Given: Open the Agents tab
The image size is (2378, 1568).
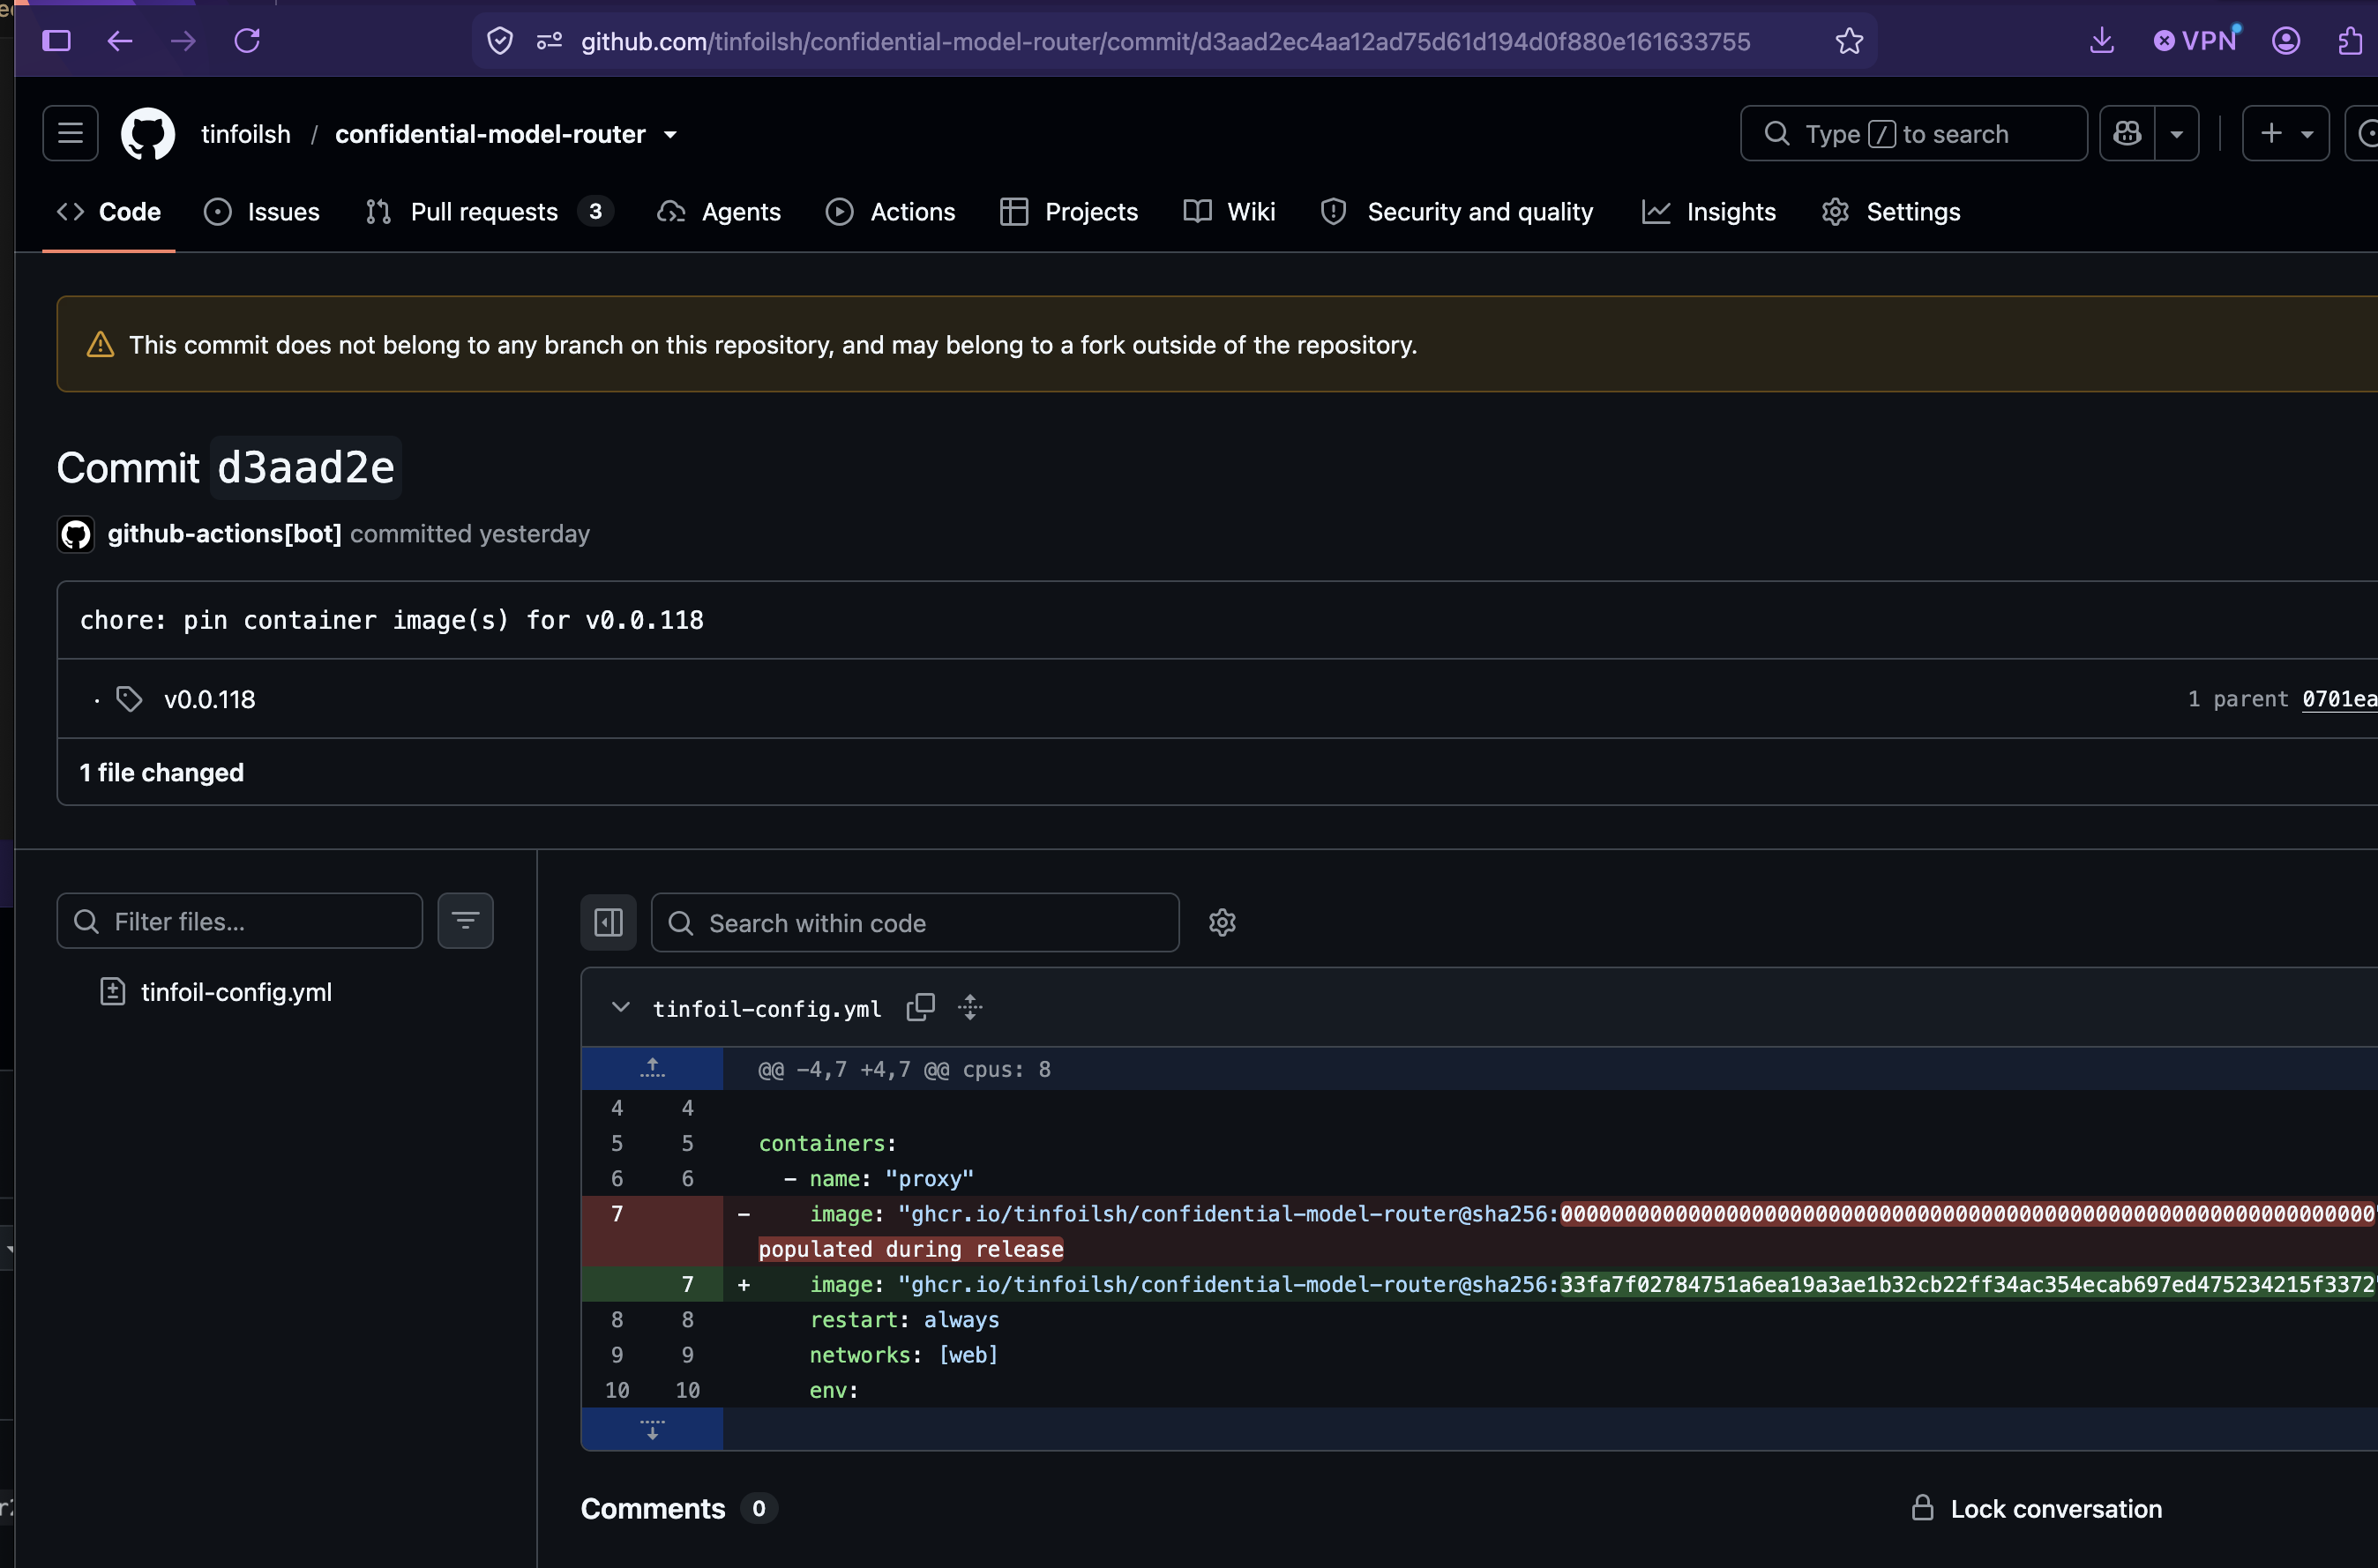Looking at the screenshot, I should [719, 212].
